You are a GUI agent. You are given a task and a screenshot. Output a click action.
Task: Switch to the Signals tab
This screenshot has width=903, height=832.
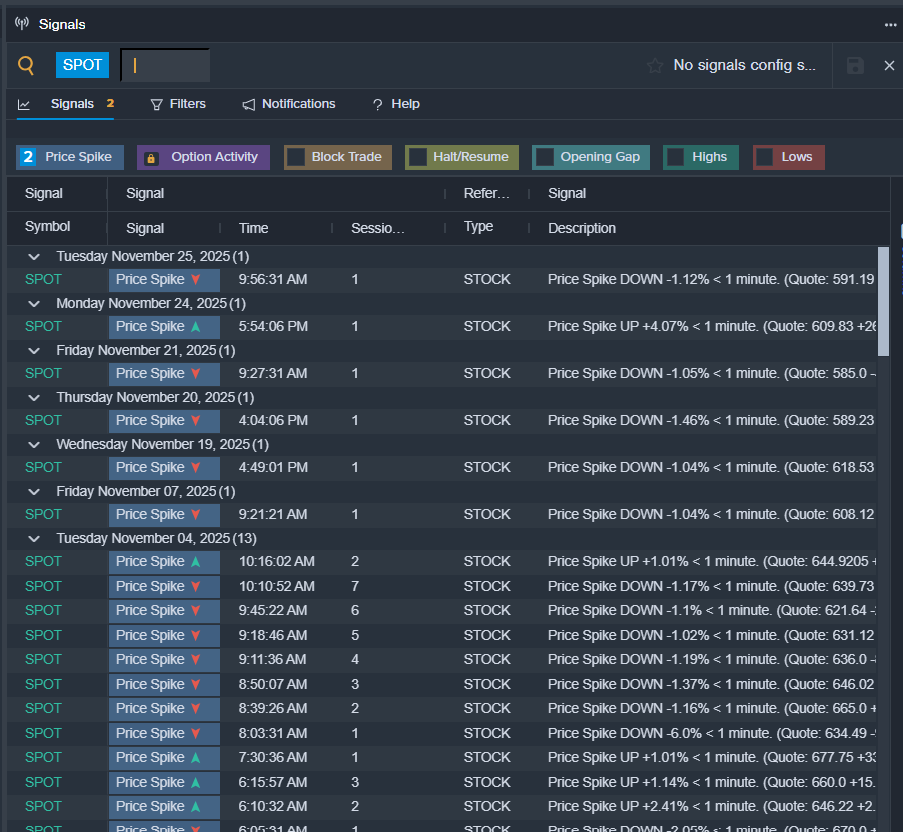(72, 104)
